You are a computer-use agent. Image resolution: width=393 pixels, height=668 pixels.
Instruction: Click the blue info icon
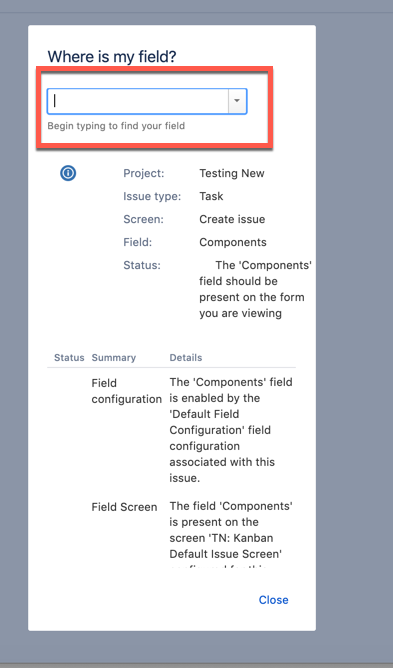tap(68, 173)
